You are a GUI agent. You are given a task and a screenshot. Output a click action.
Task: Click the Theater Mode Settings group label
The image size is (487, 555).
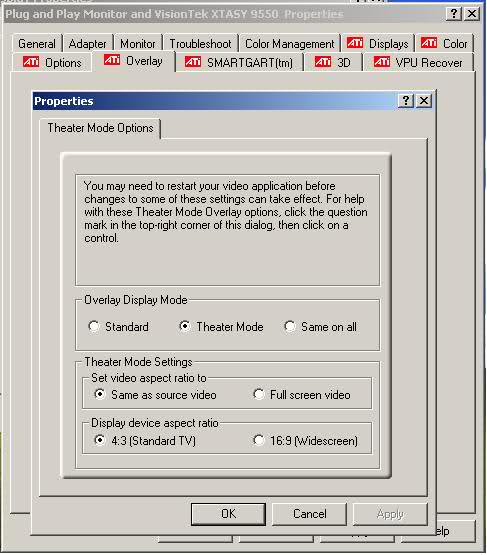138,362
